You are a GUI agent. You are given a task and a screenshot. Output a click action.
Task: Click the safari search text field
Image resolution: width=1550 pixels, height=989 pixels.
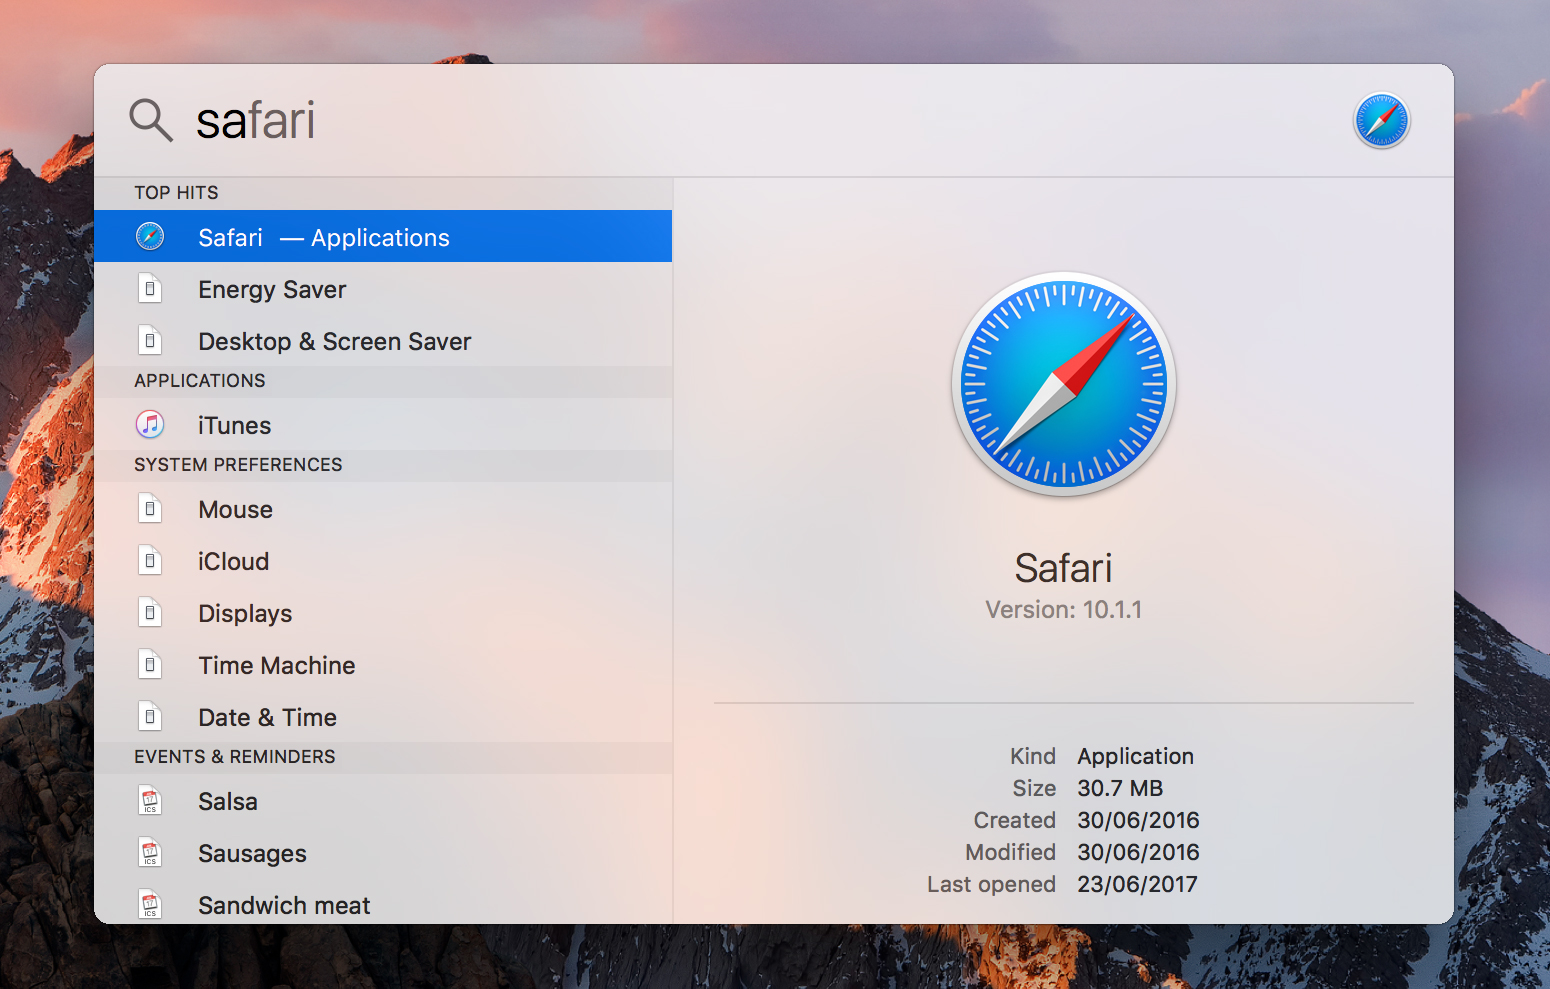[x=760, y=121]
